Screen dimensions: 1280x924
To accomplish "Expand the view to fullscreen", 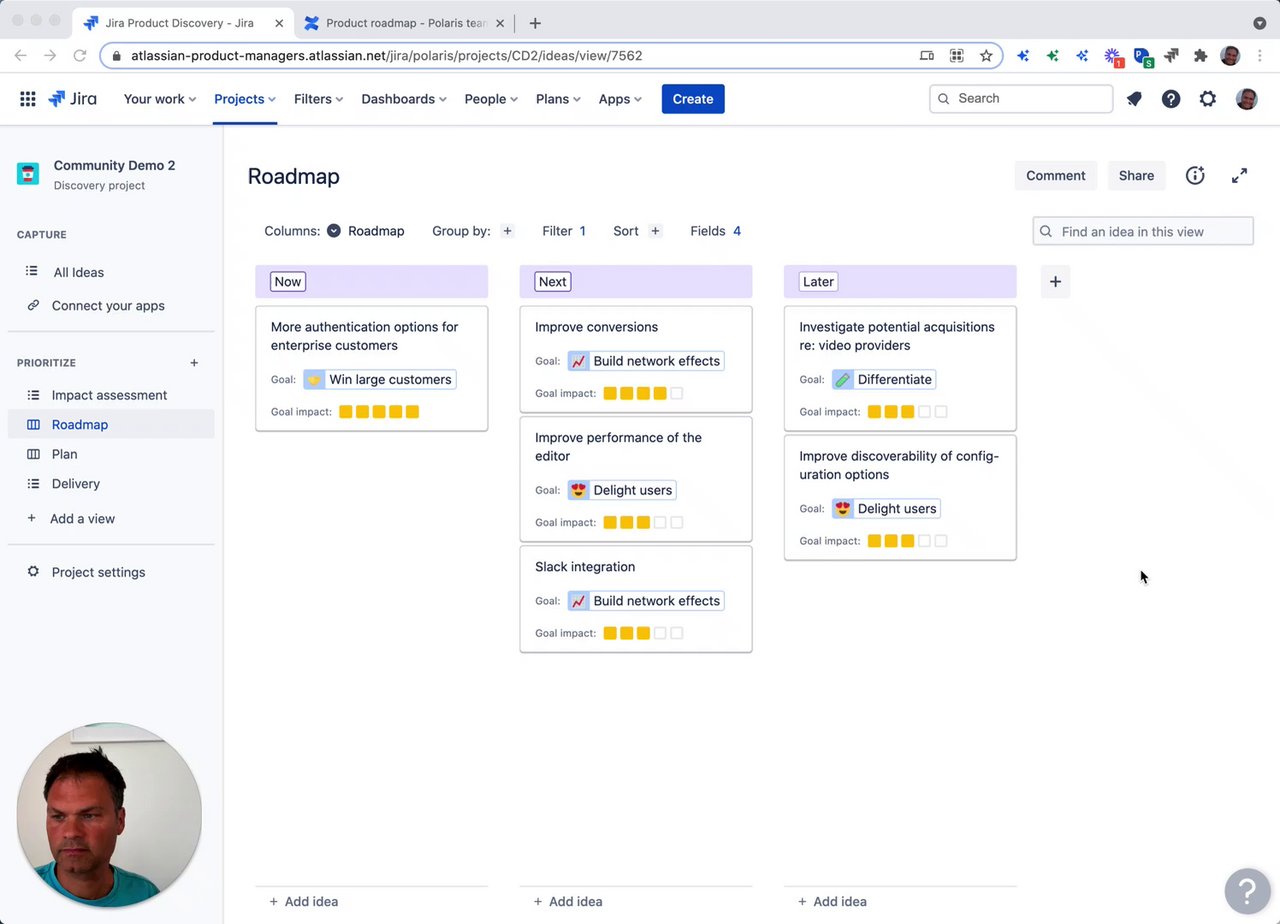I will point(1239,176).
